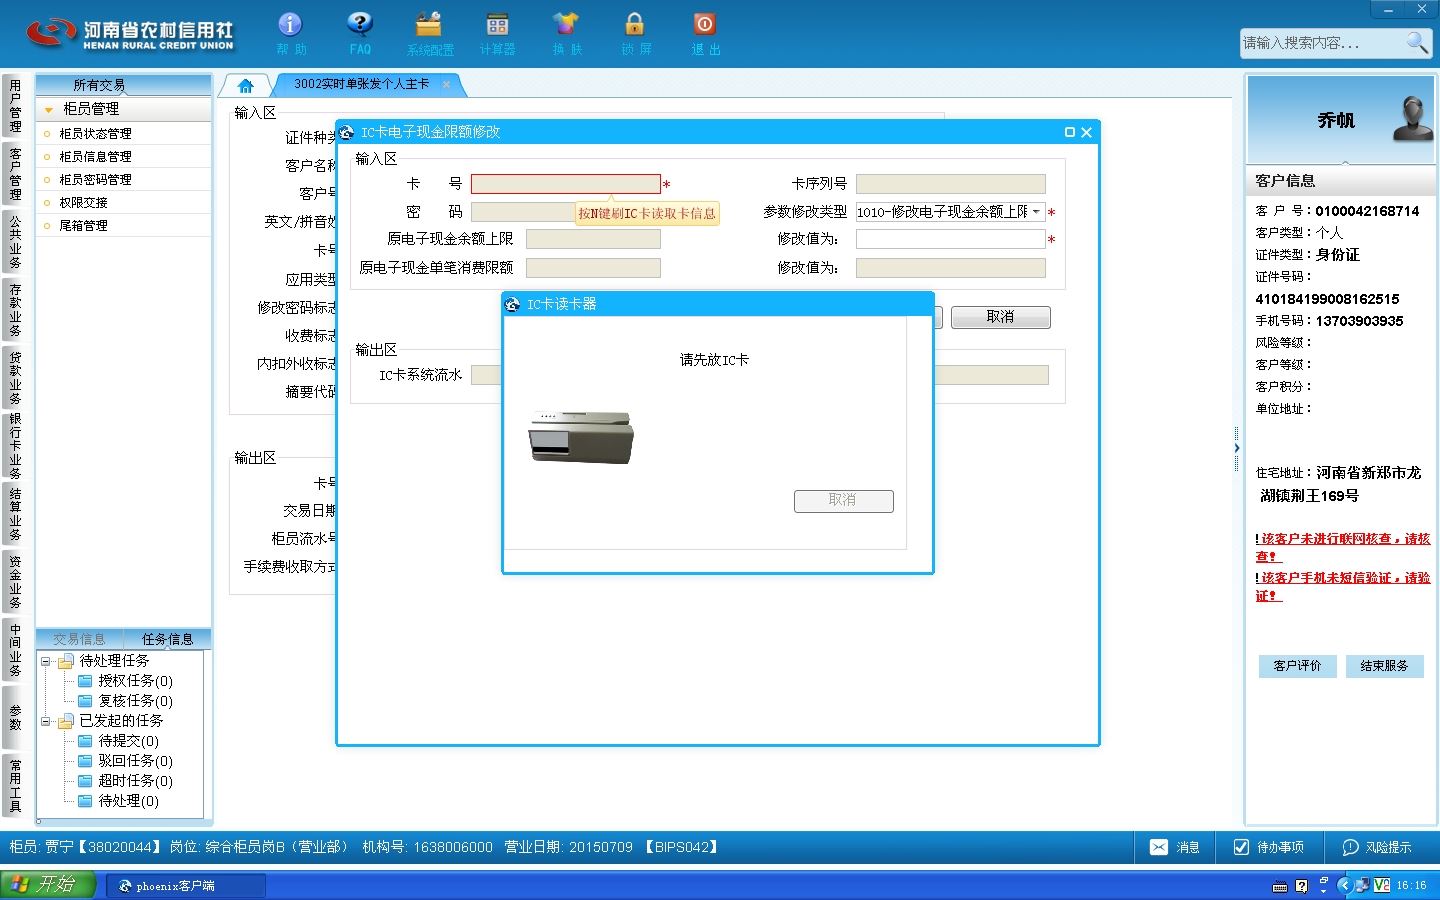
Task: Open 柜员密码管理 menu item
Action: click(x=95, y=179)
